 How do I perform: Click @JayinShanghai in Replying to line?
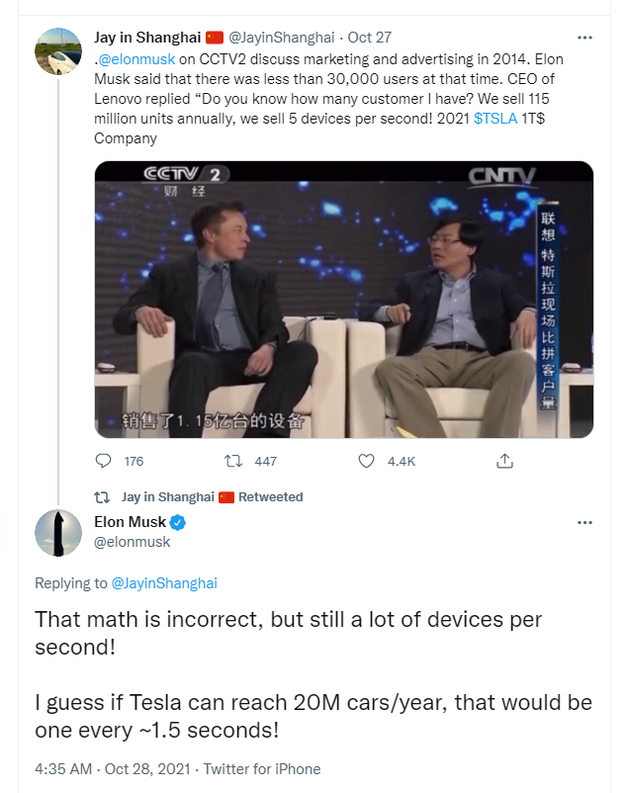click(x=164, y=583)
